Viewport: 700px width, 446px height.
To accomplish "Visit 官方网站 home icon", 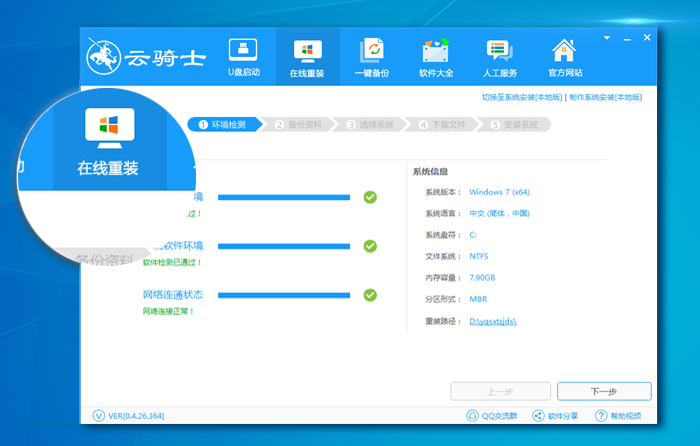I will point(565,58).
